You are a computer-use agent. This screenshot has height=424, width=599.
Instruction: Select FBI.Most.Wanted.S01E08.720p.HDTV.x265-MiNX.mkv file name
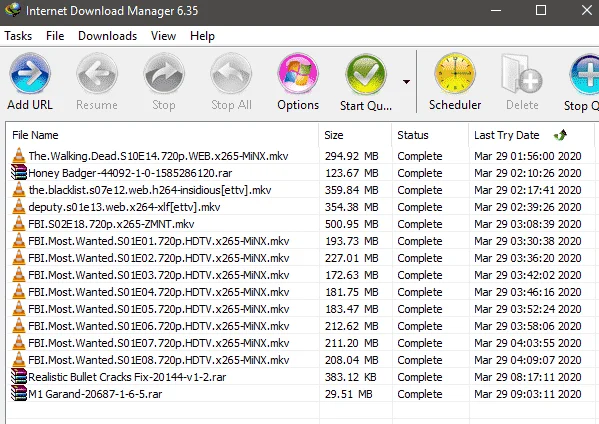pyautogui.click(x=159, y=360)
